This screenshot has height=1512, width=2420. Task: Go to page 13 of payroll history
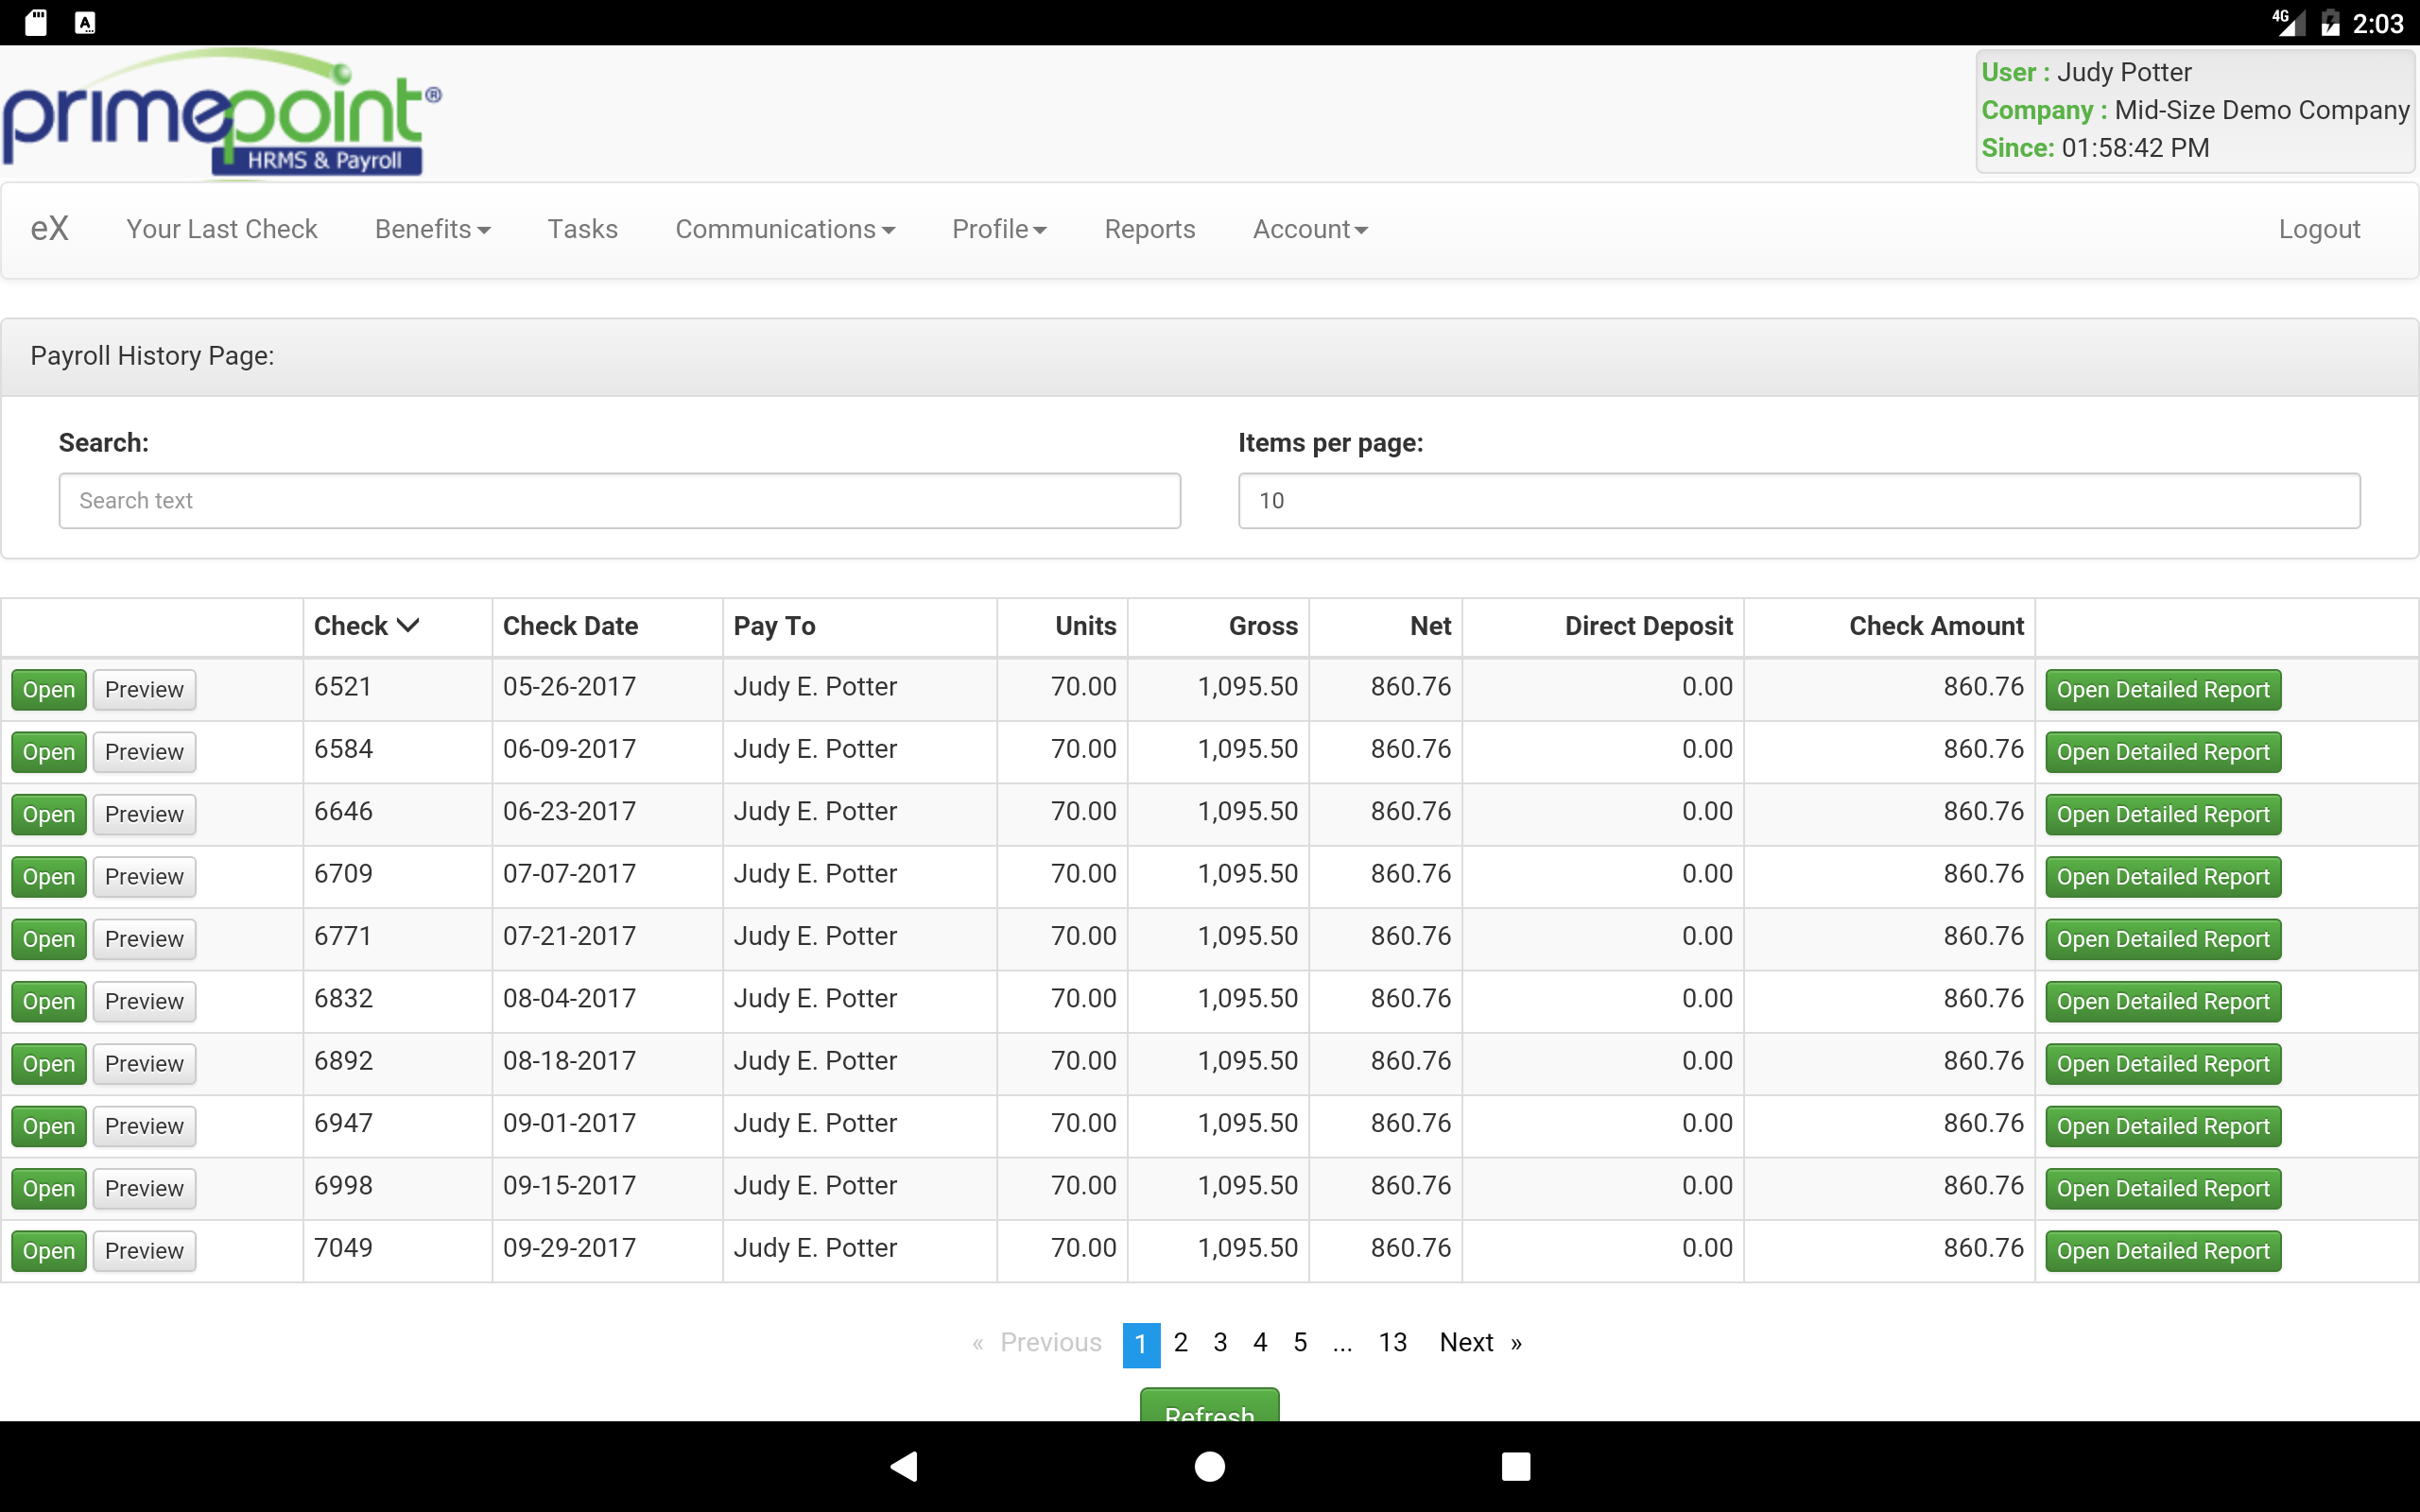(1392, 1342)
